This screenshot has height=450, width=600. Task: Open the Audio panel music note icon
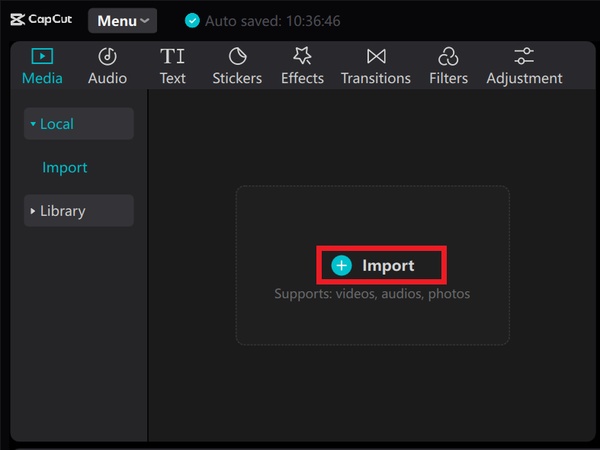click(107, 56)
